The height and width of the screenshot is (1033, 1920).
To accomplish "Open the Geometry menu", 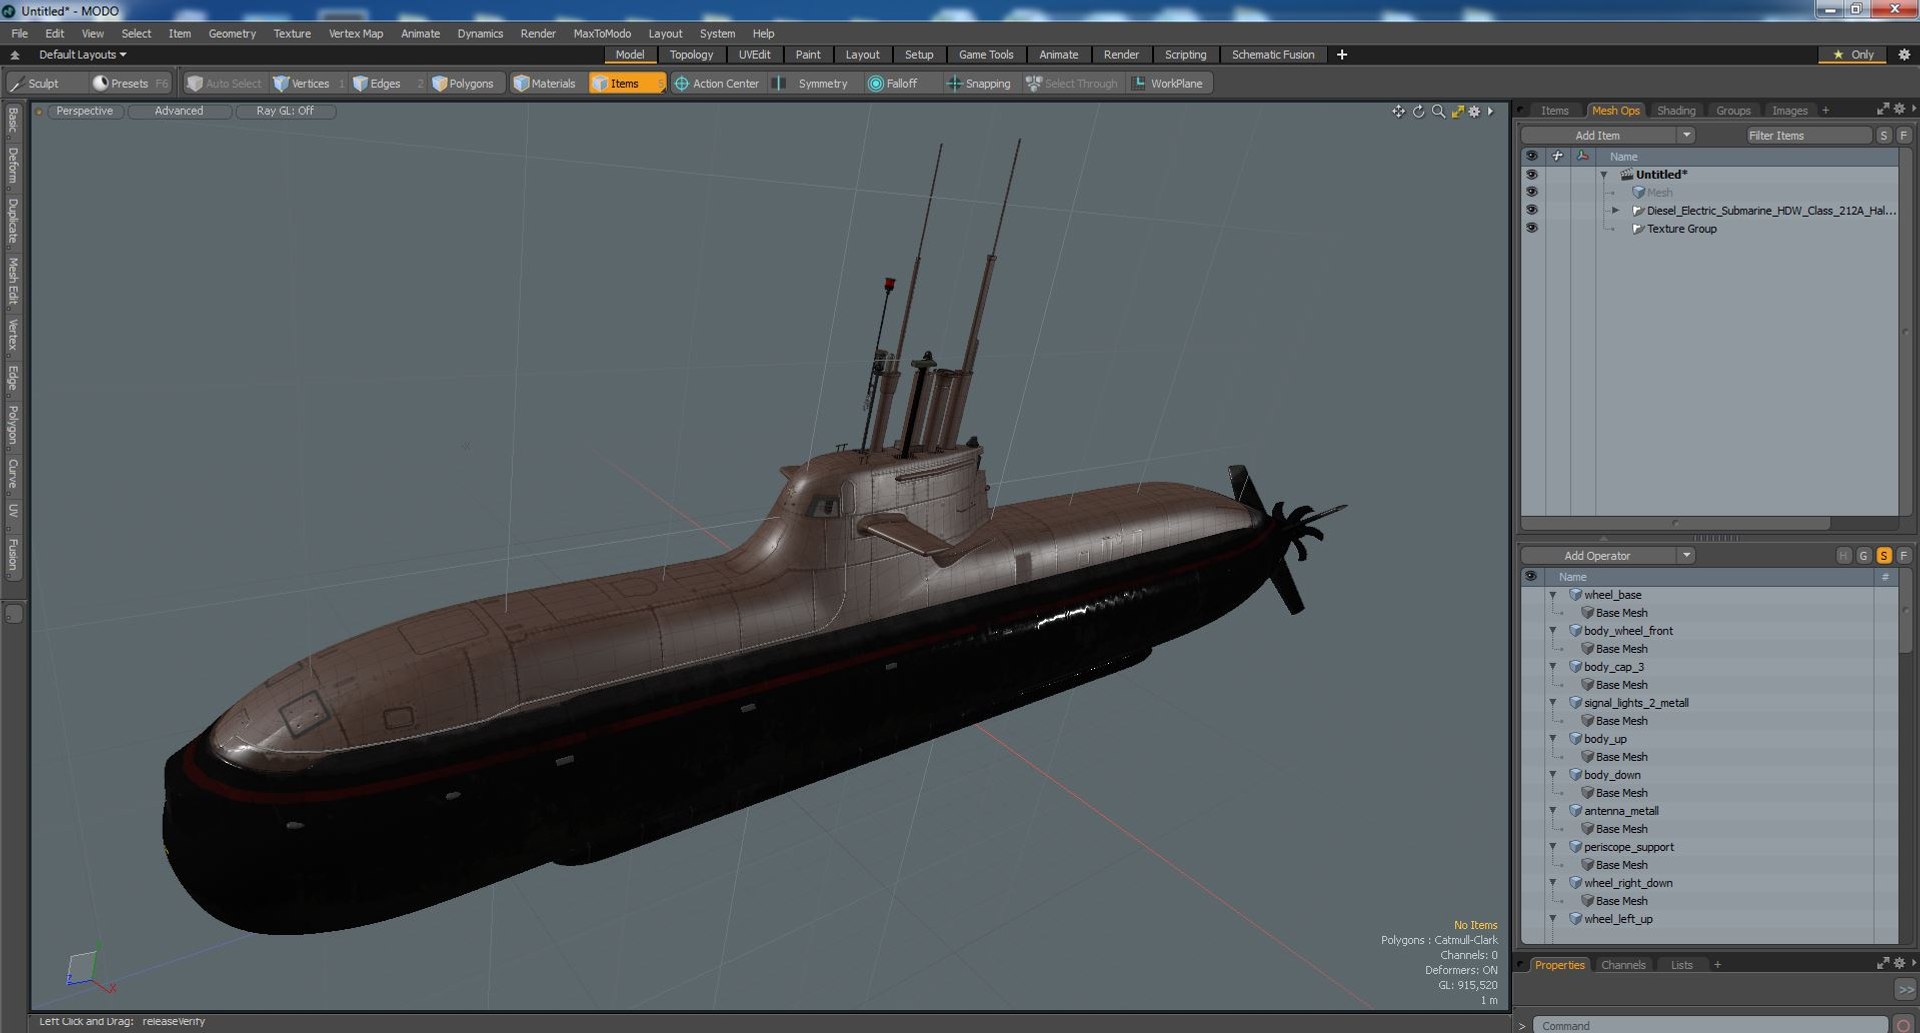I will [x=232, y=33].
